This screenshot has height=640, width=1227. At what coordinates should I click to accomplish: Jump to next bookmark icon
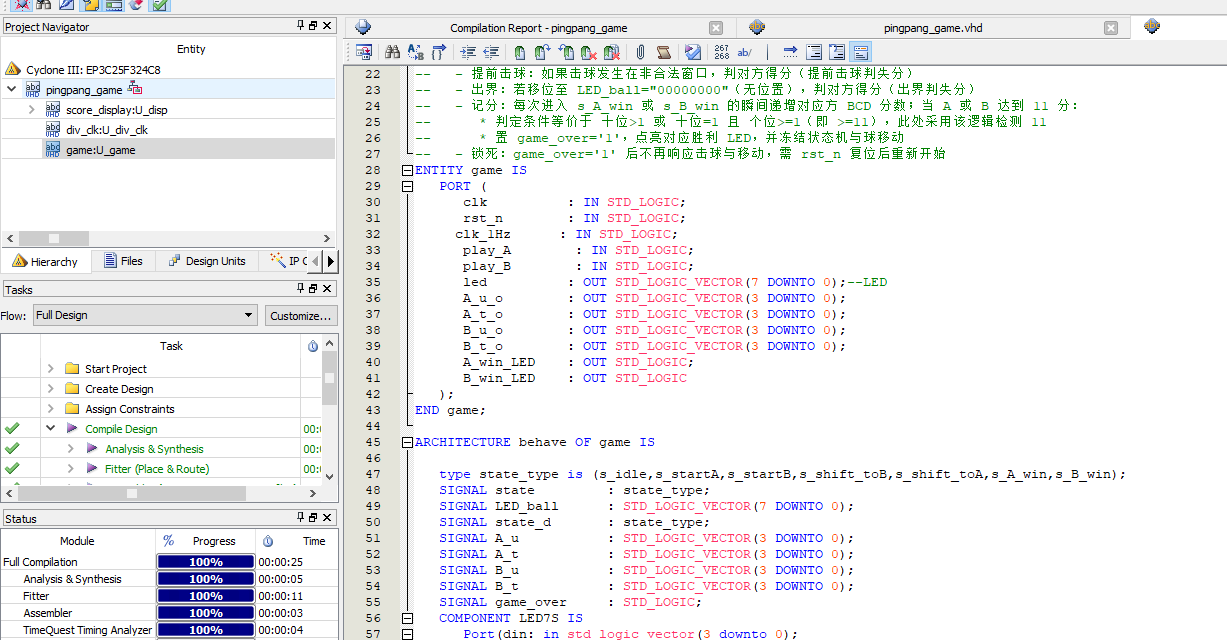pos(542,52)
